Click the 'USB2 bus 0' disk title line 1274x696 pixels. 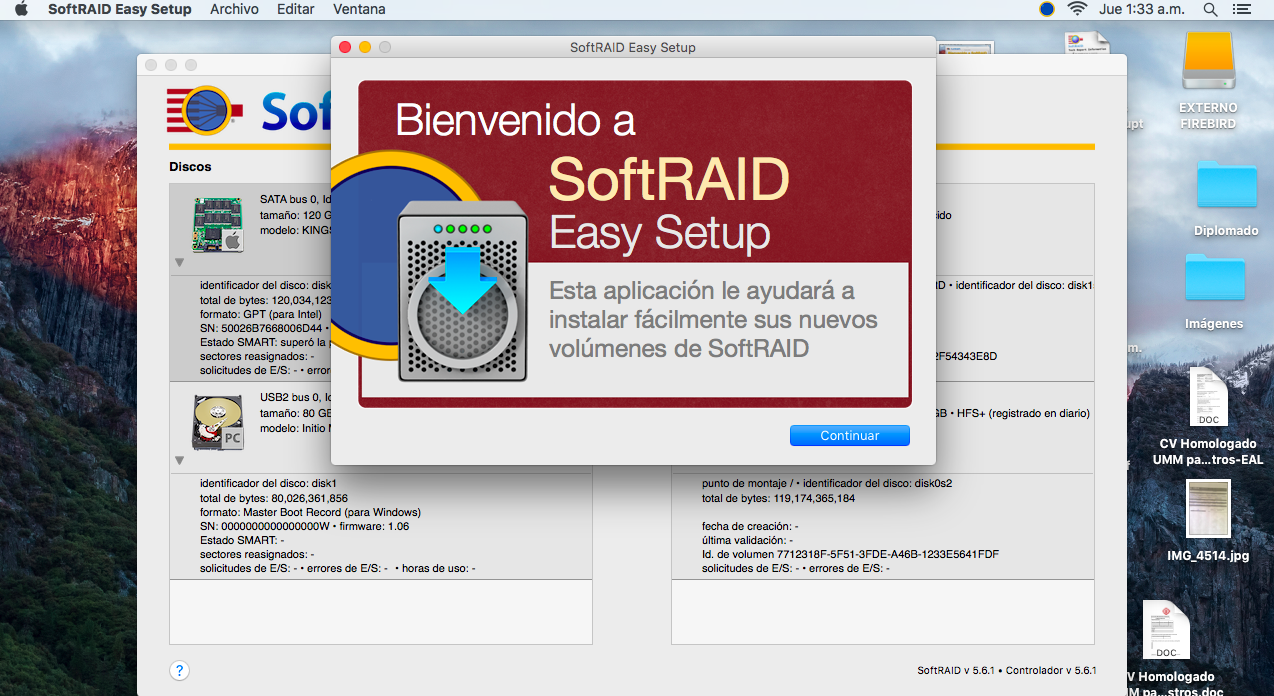[295, 397]
